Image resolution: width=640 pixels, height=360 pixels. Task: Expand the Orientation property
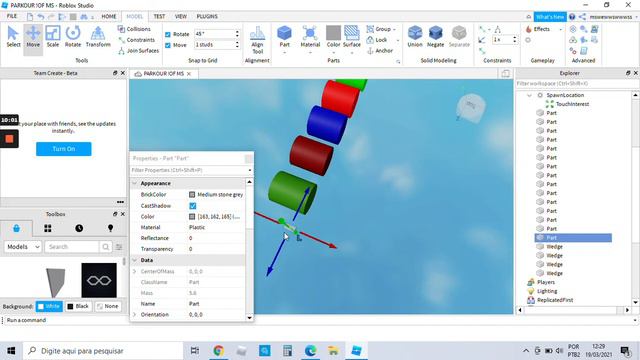(134, 315)
